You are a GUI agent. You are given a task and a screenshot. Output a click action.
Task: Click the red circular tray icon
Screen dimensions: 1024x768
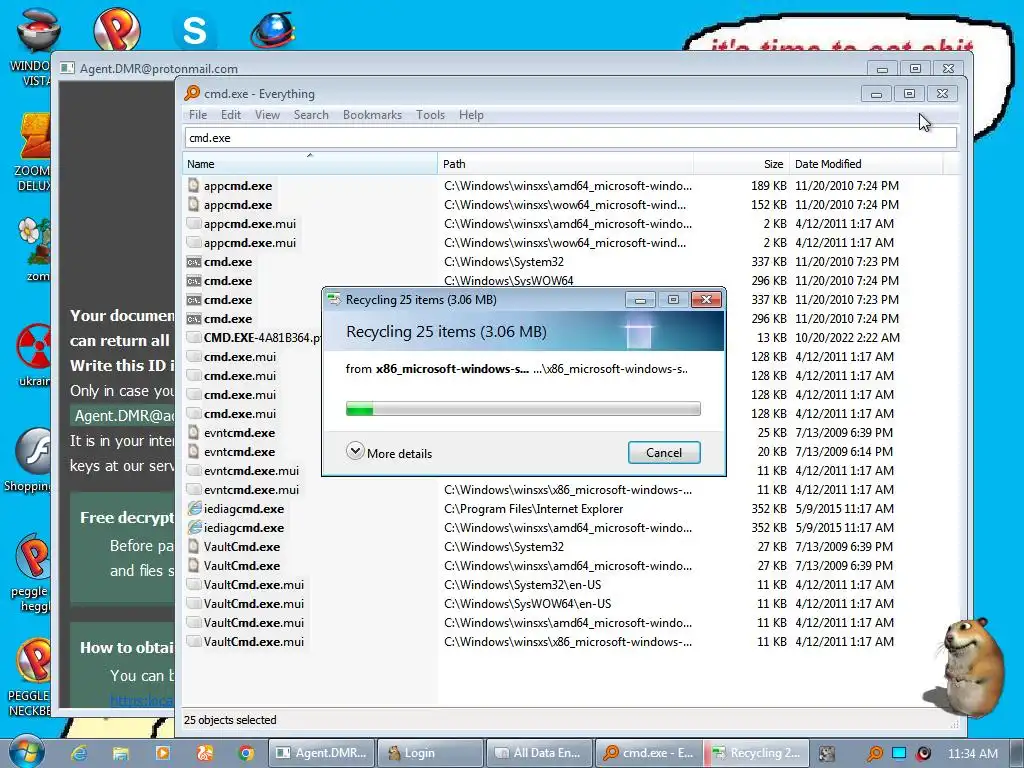point(923,753)
